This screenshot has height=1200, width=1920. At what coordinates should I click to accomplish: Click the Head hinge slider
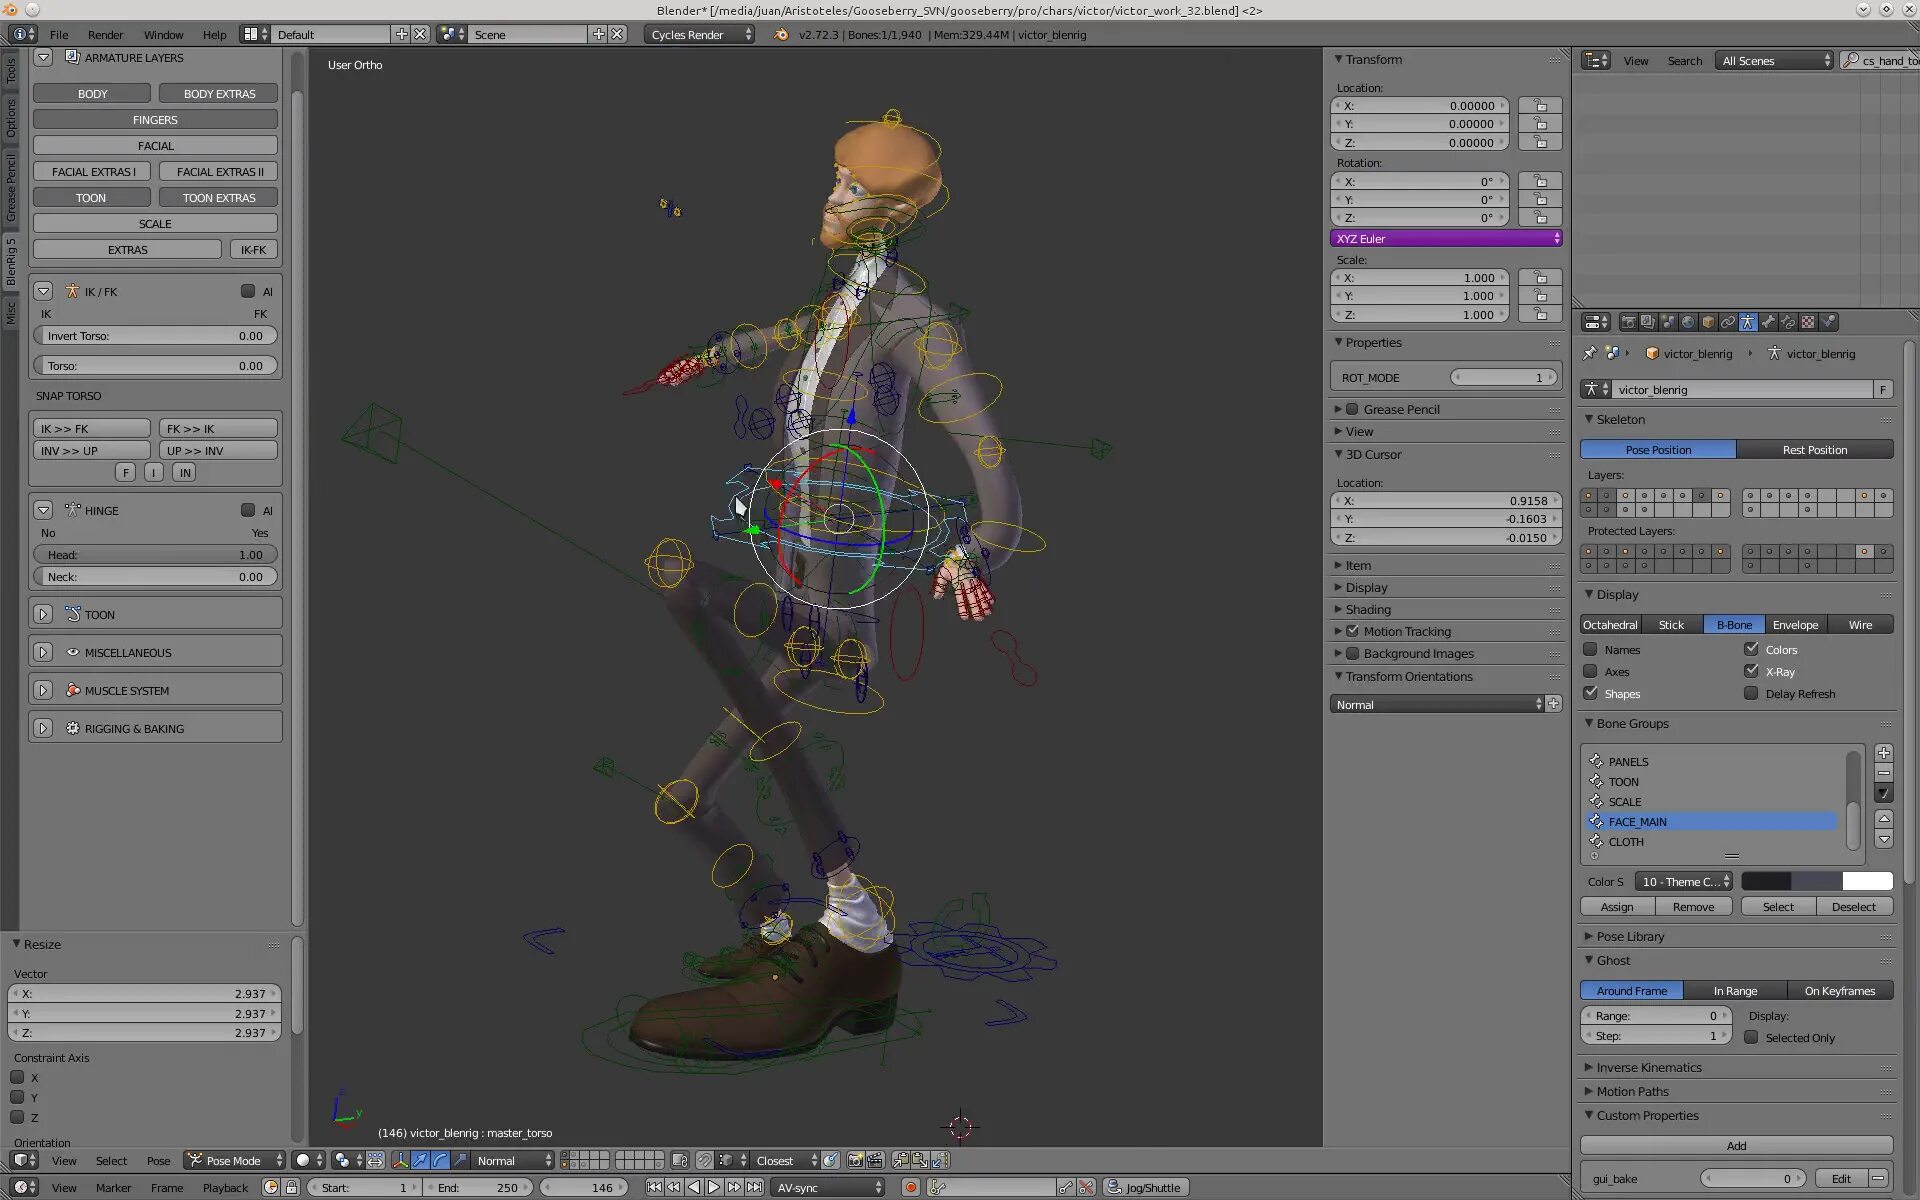coord(155,554)
